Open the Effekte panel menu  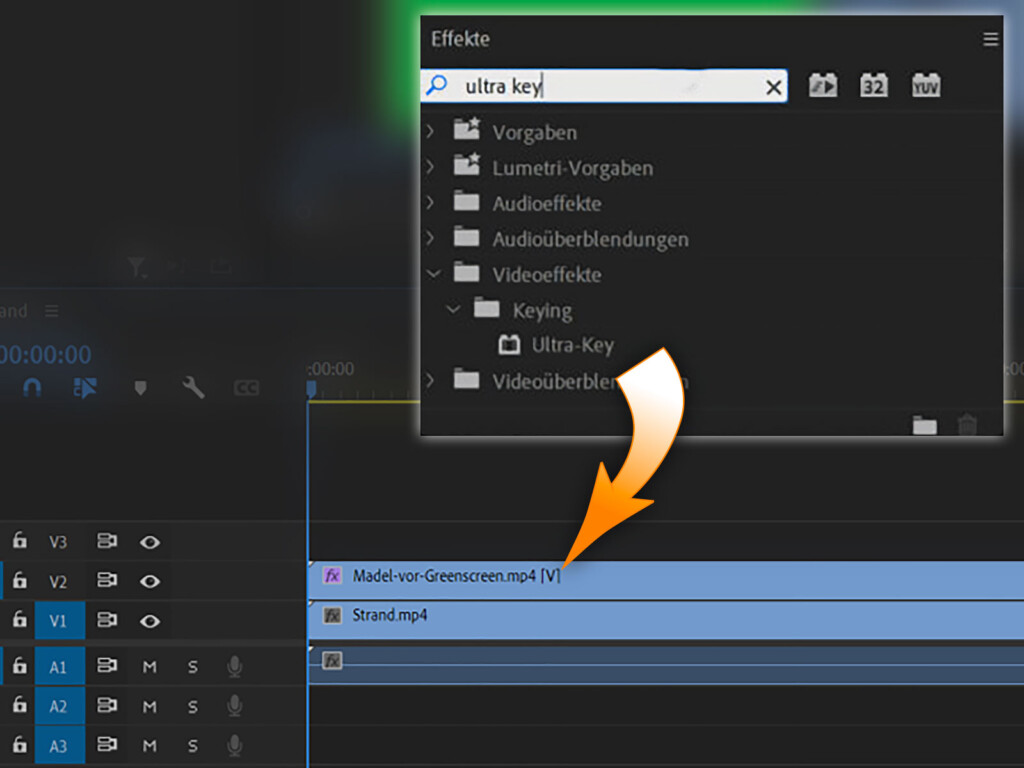[990, 39]
